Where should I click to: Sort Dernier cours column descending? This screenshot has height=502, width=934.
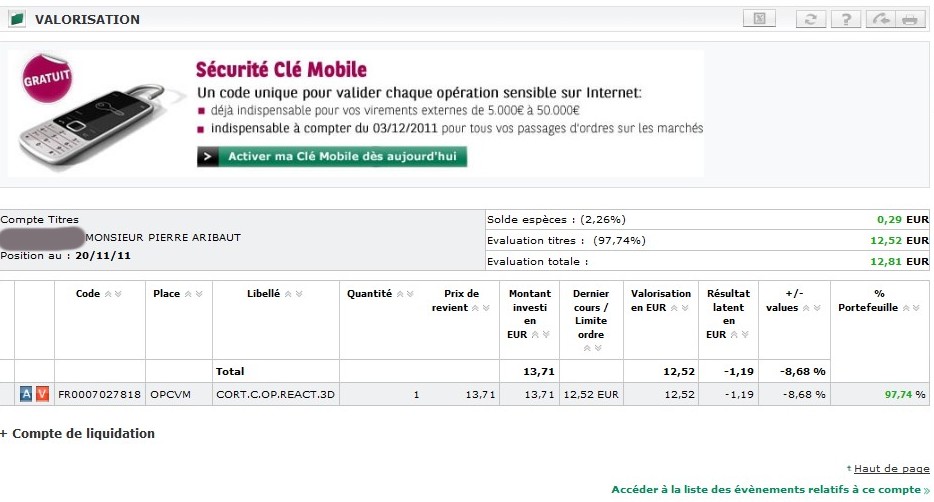click(597, 348)
